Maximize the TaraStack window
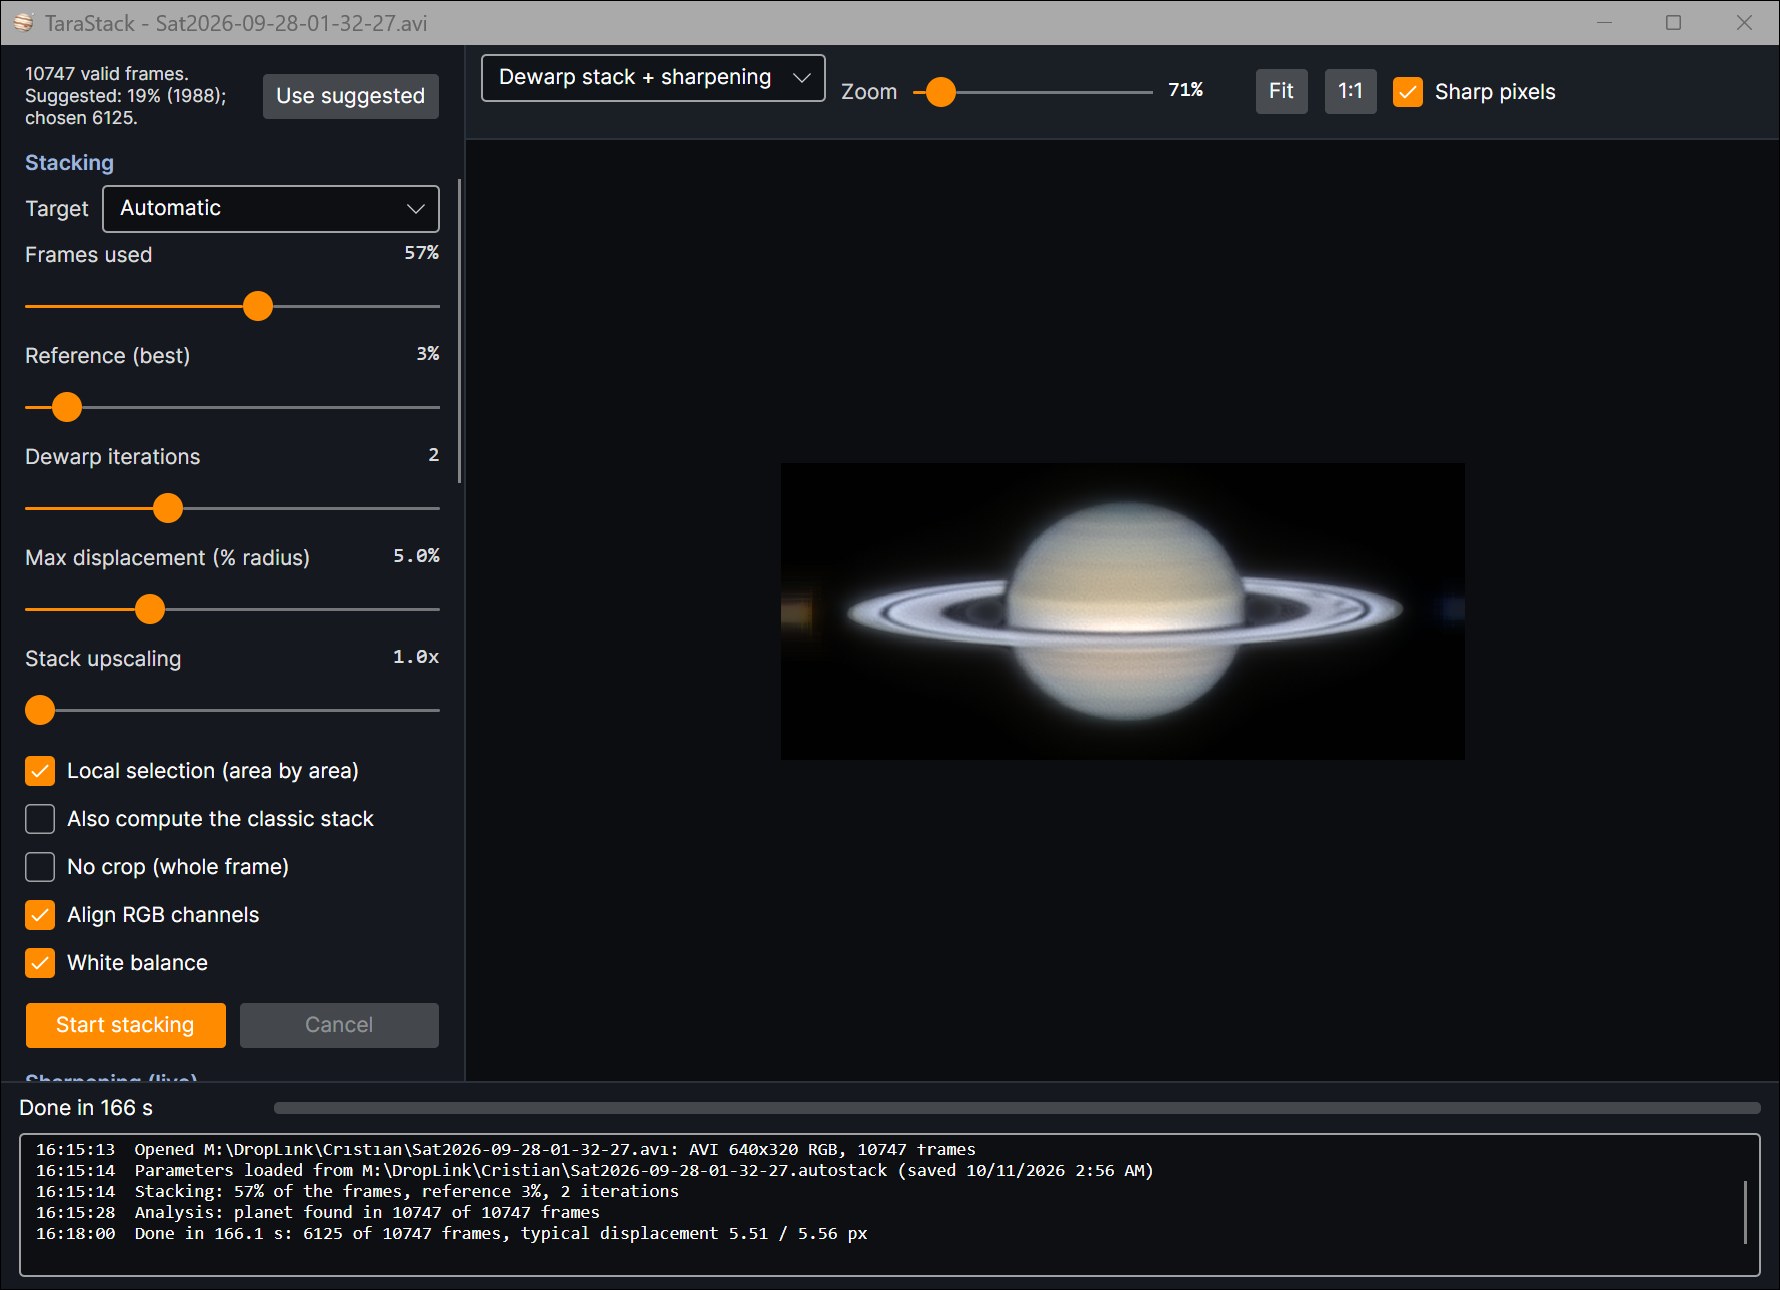Viewport: 1780px width, 1290px height. point(1673,22)
